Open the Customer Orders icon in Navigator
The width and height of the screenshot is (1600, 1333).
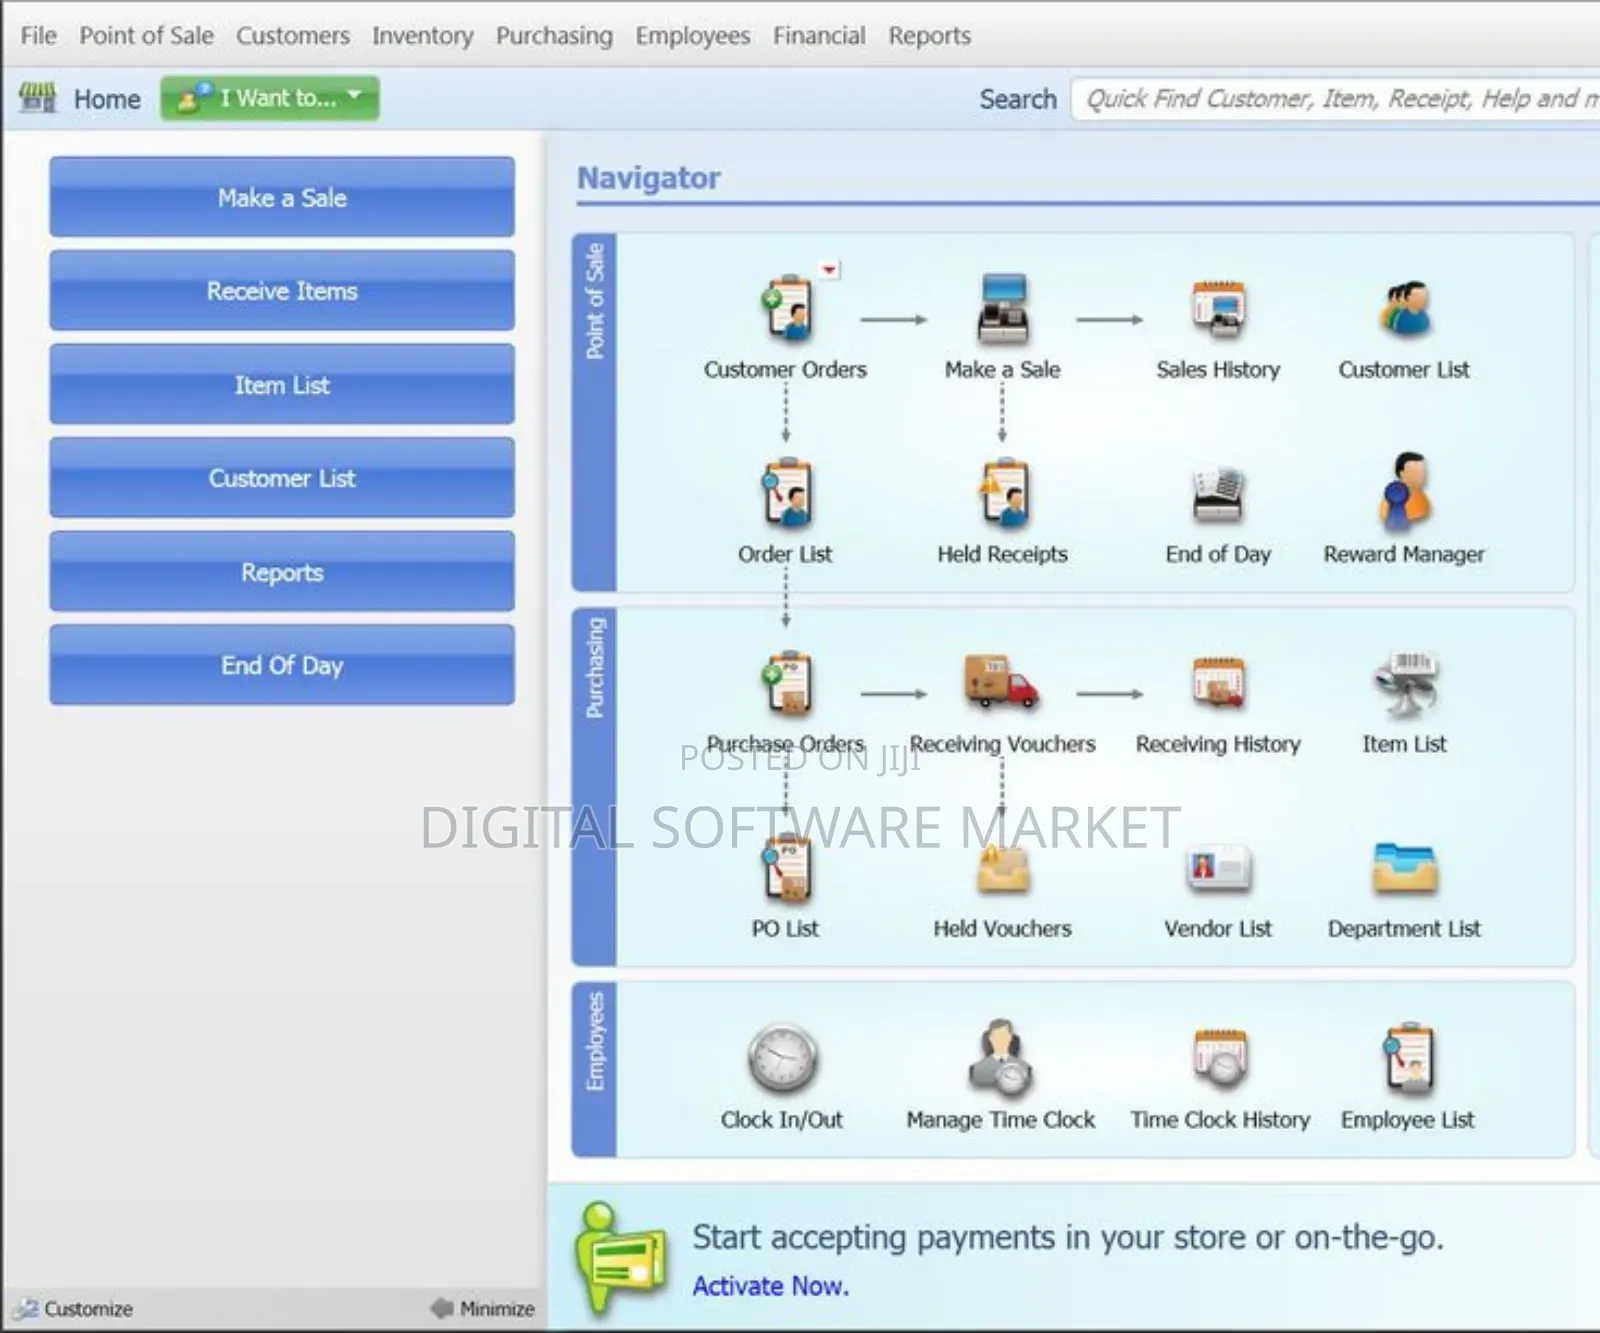click(785, 310)
